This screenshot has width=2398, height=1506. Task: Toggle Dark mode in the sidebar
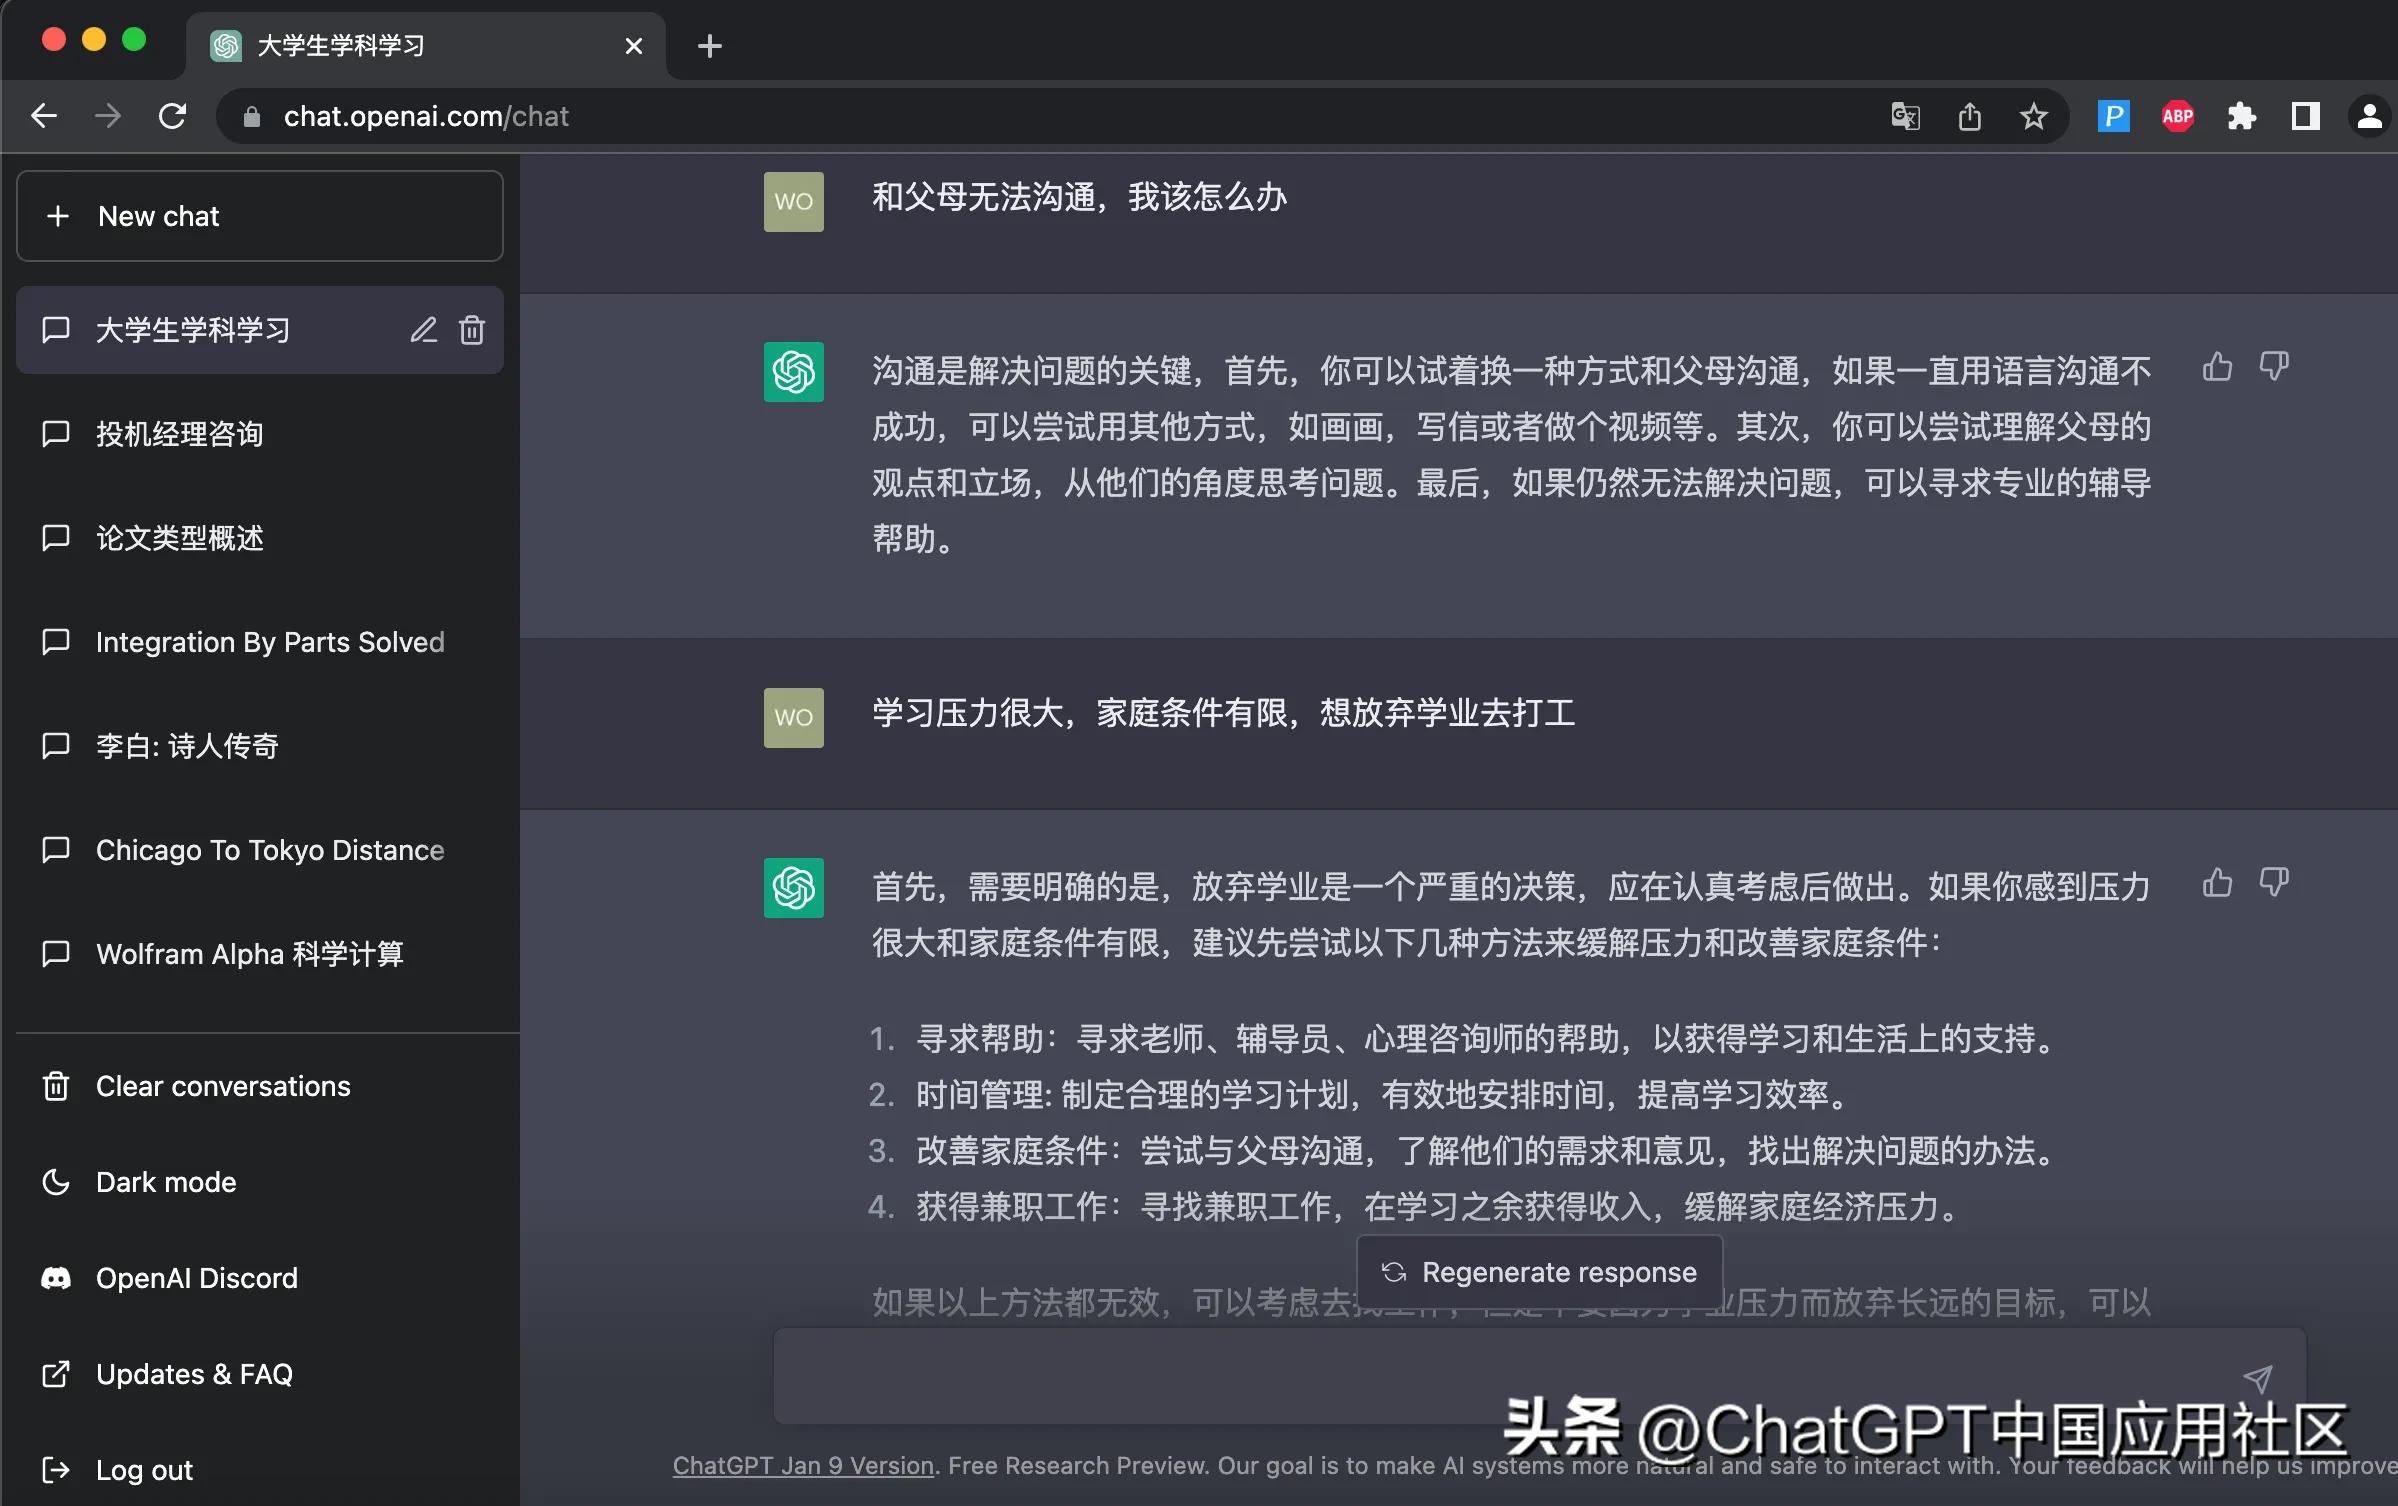click(x=165, y=1181)
